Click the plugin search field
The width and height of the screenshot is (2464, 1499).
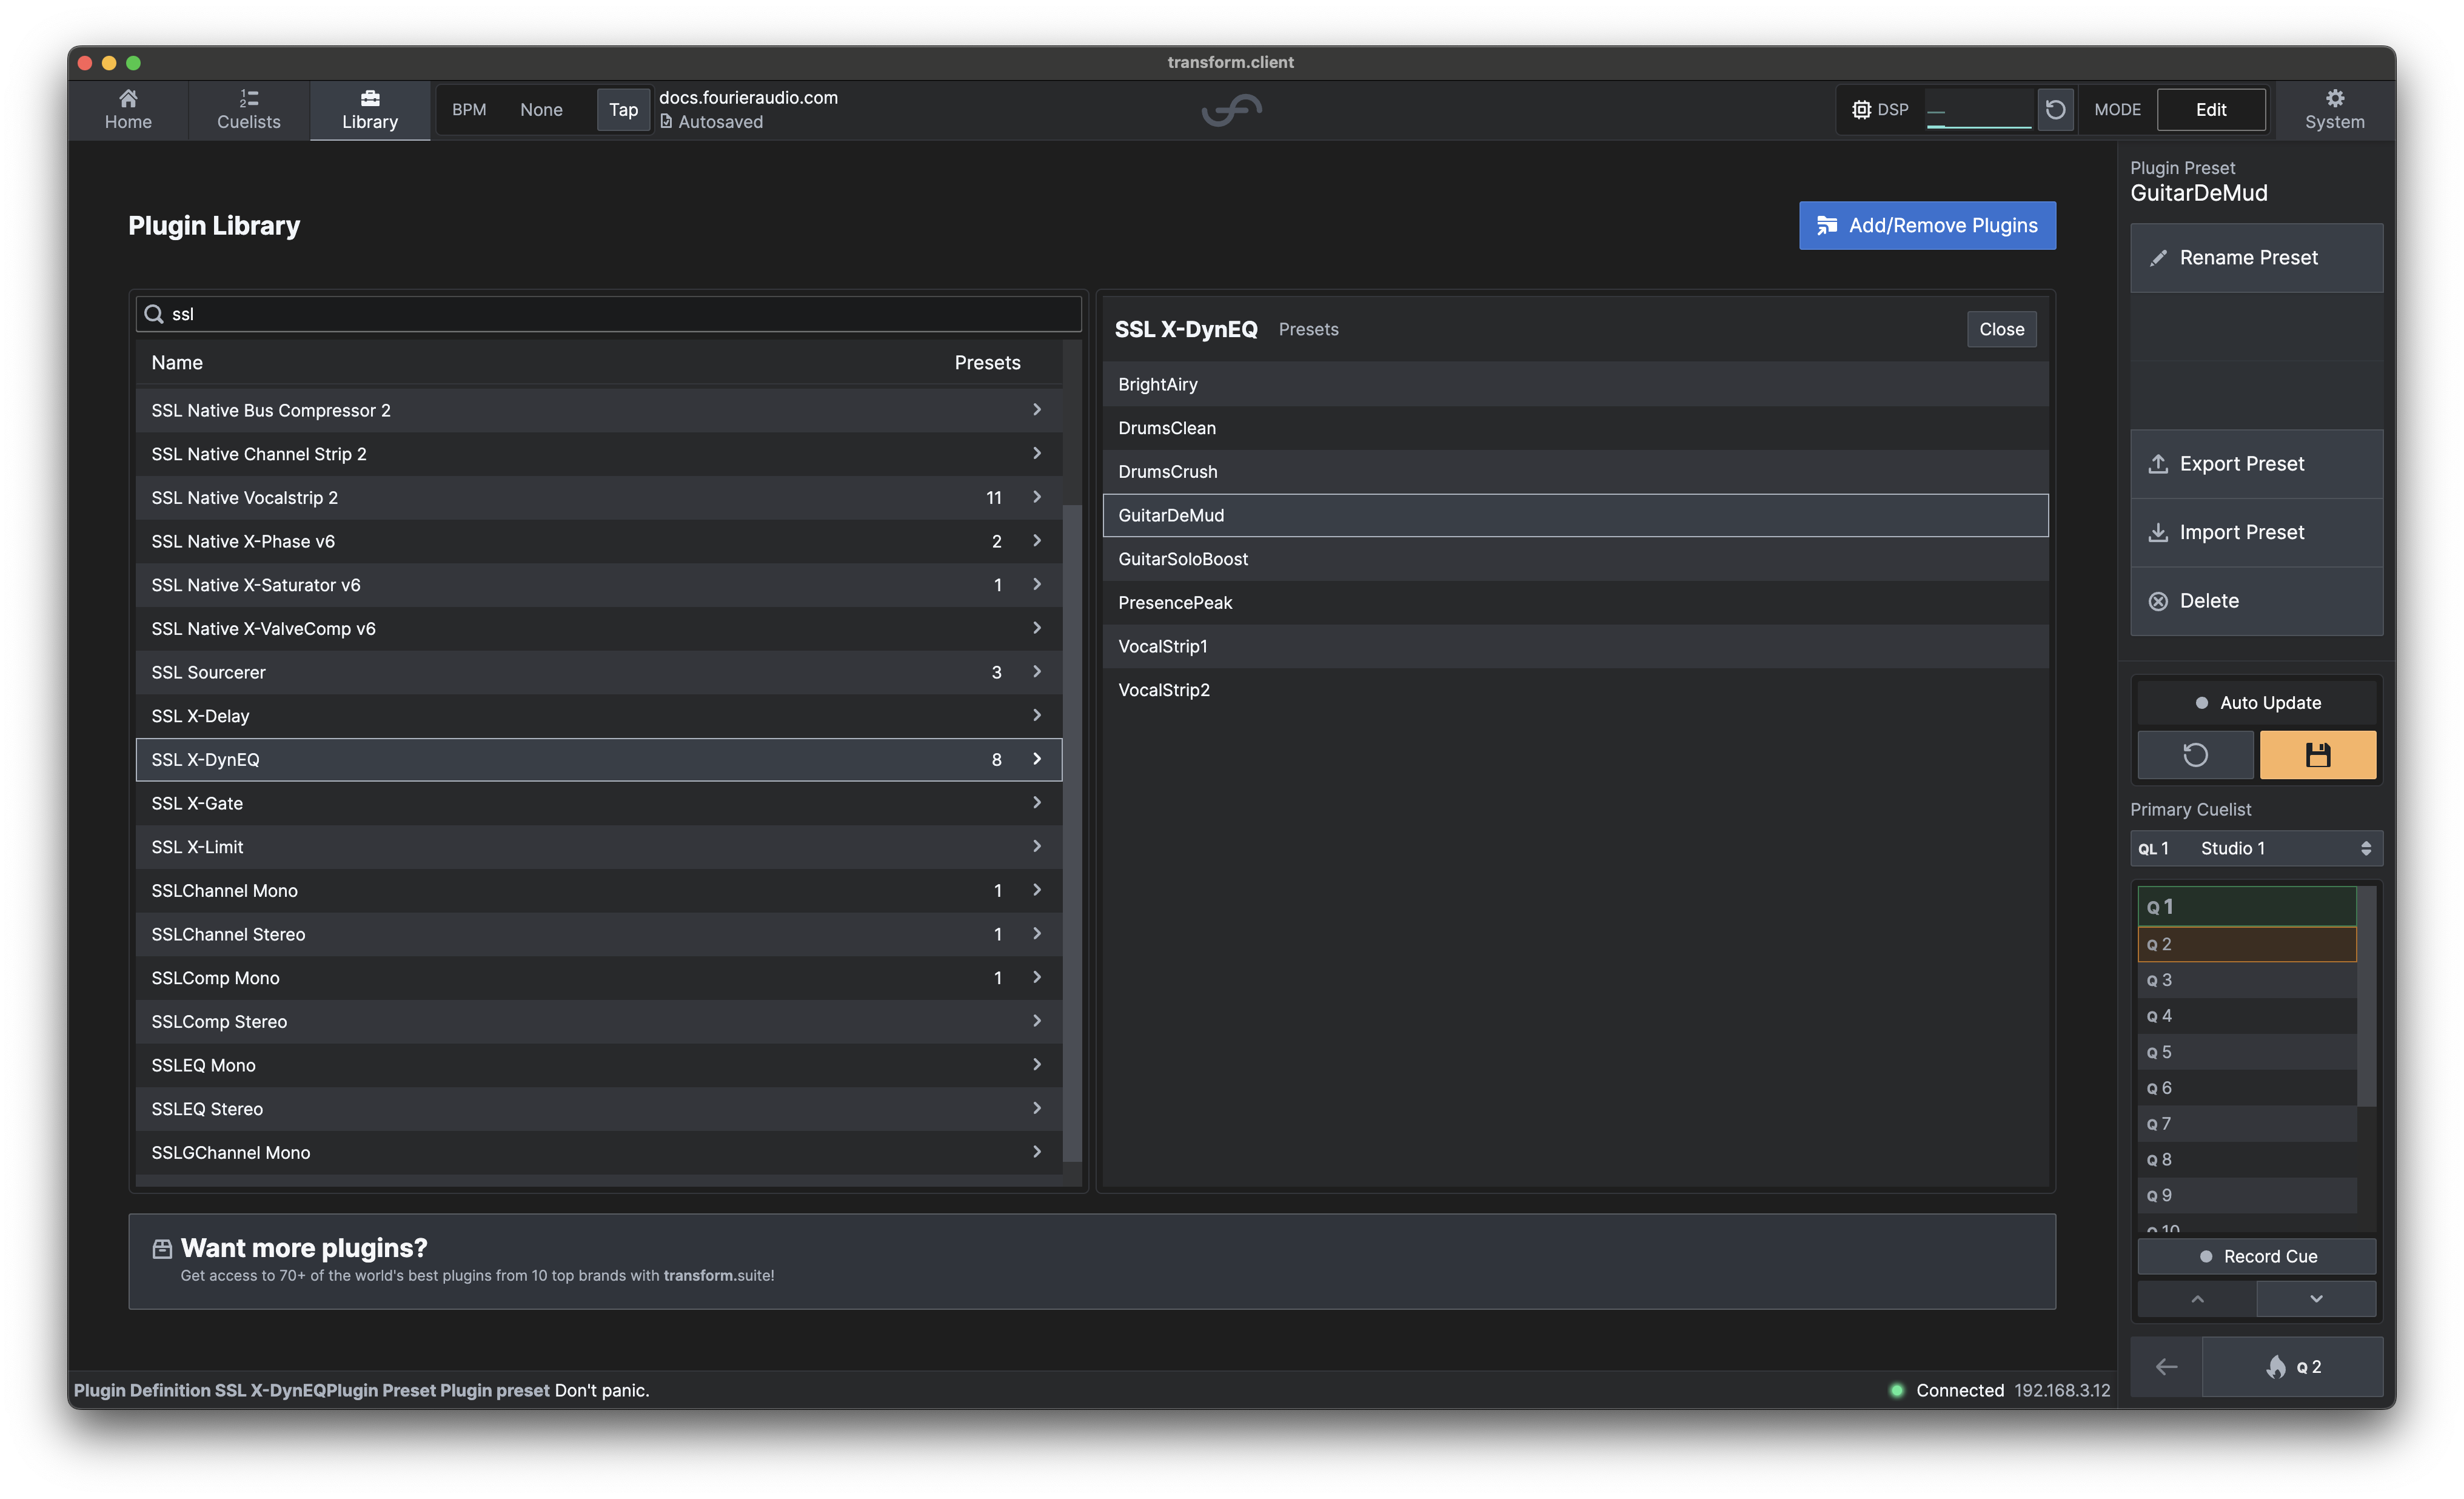pyautogui.click(x=608, y=314)
